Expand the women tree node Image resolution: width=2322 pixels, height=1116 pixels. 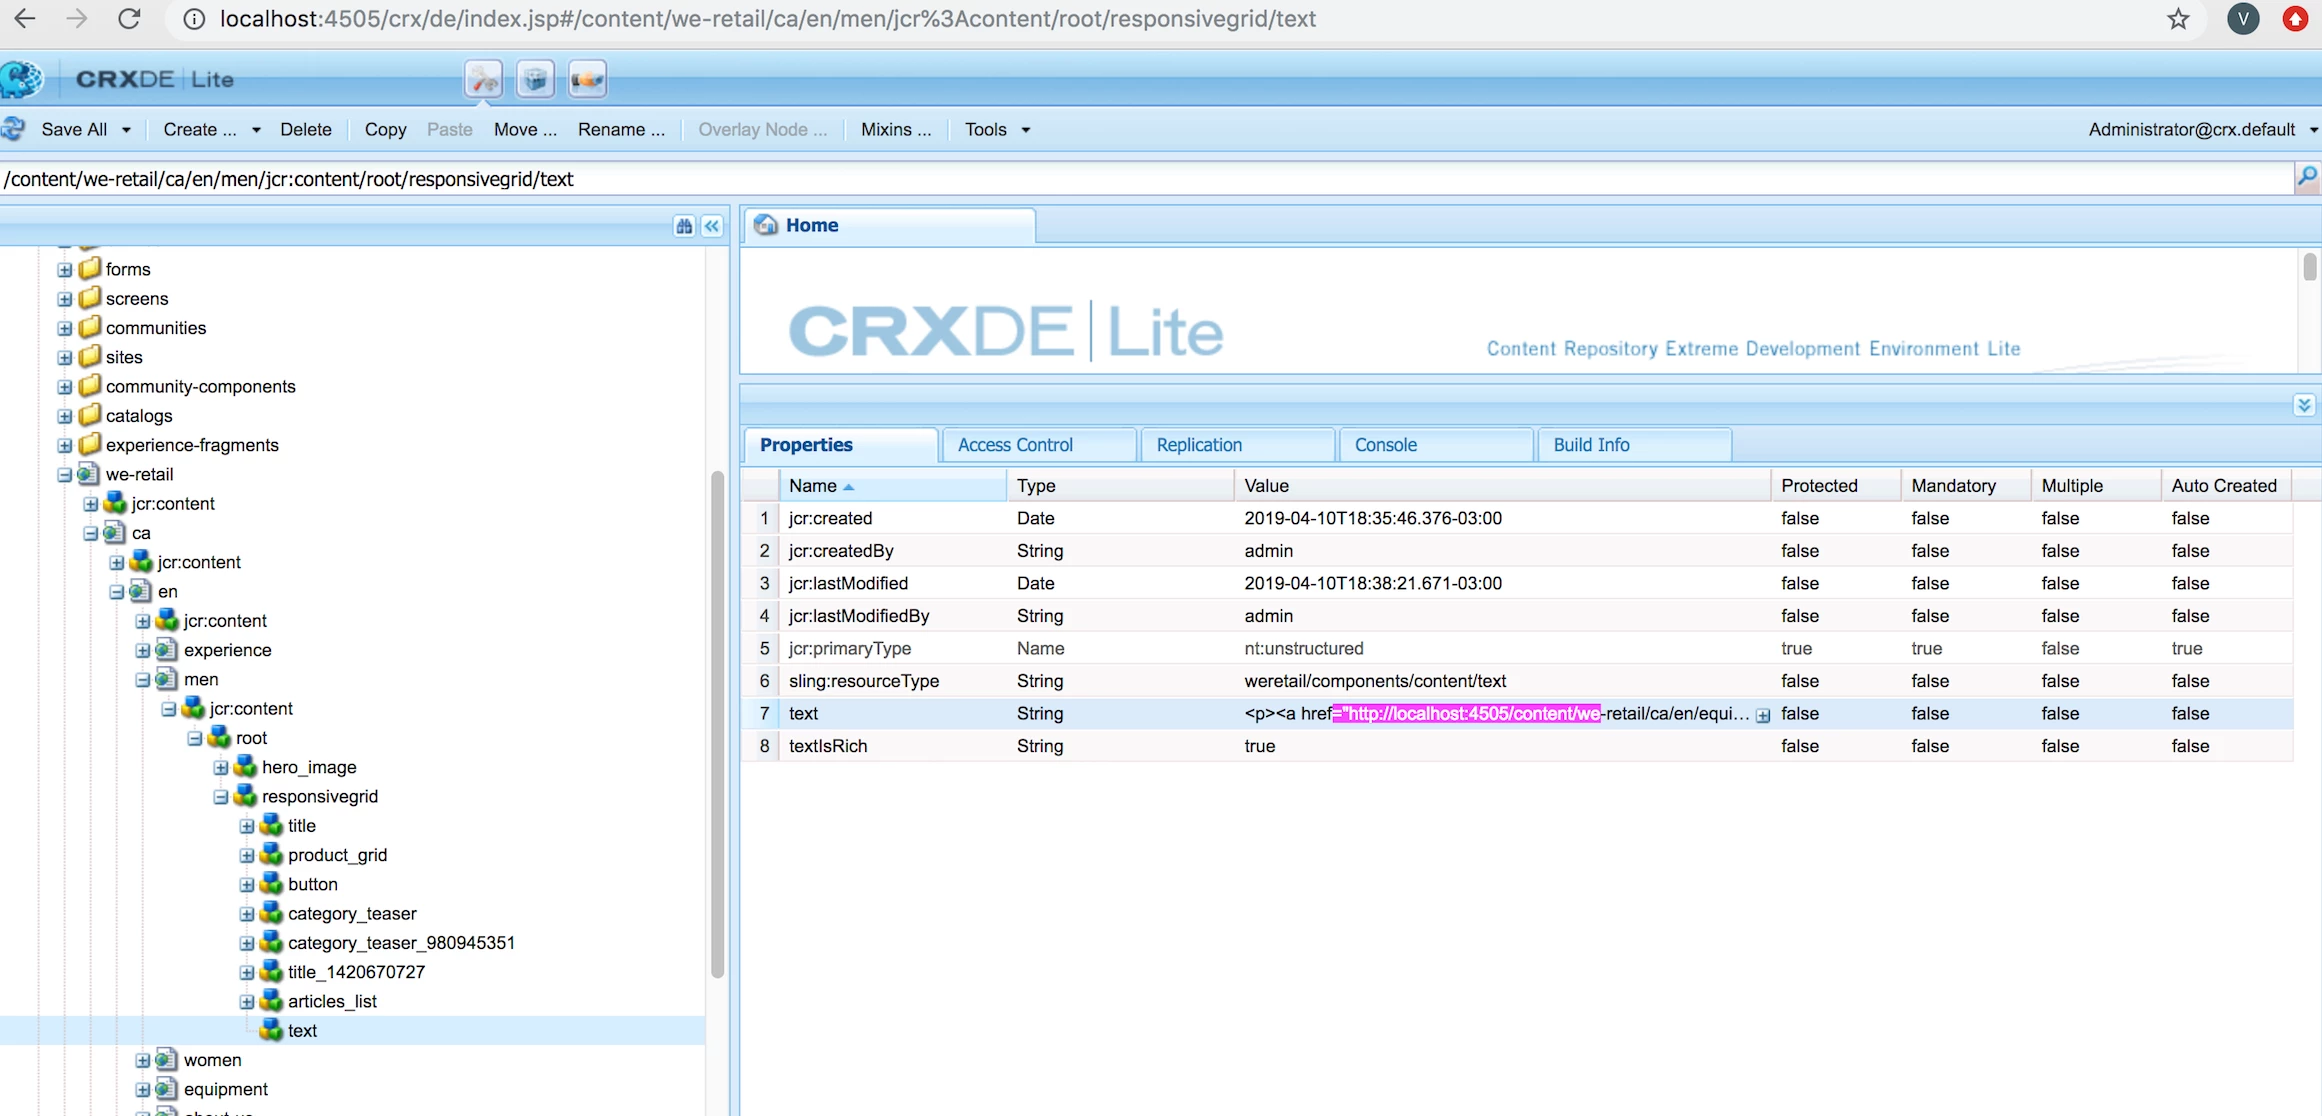(143, 1060)
